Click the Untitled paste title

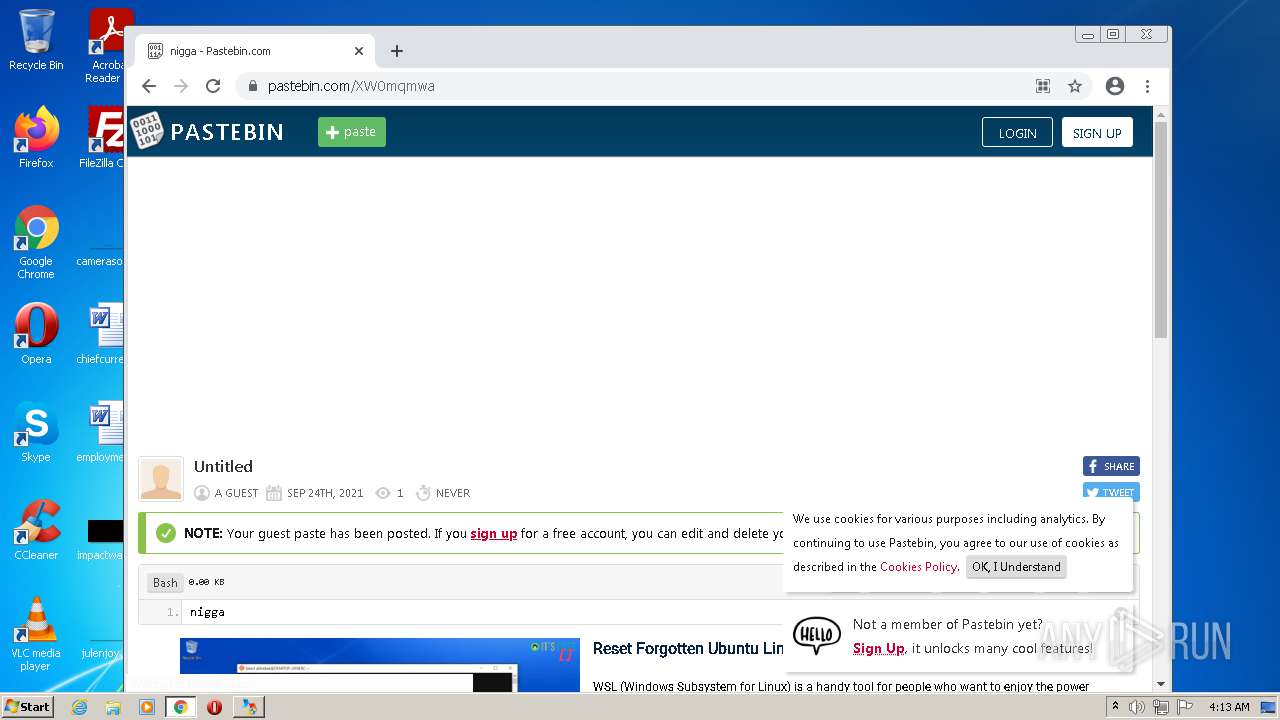[x=223, y=466]
